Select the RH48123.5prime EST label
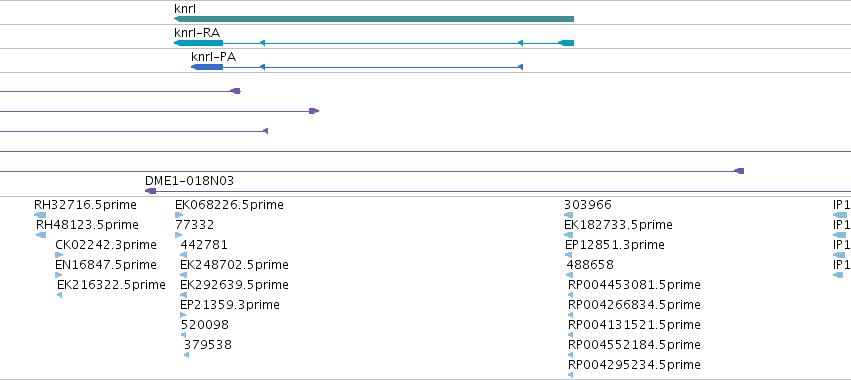851x380 pixels. point(87,225)
